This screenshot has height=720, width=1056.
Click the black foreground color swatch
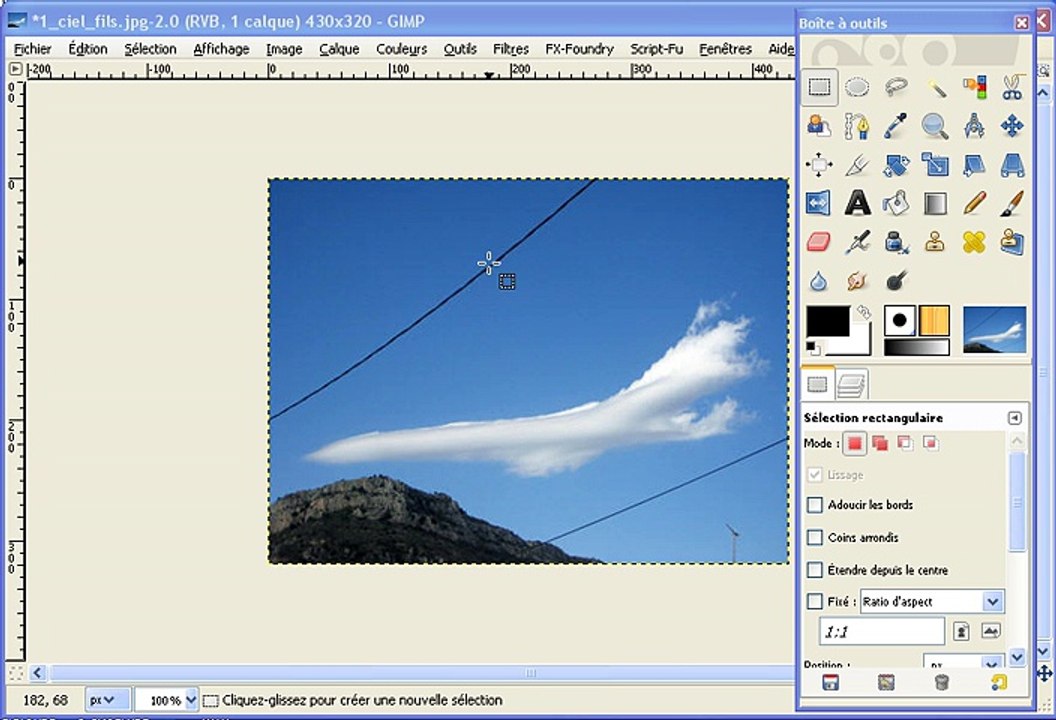pyautogui.click(x=828, y=322)
